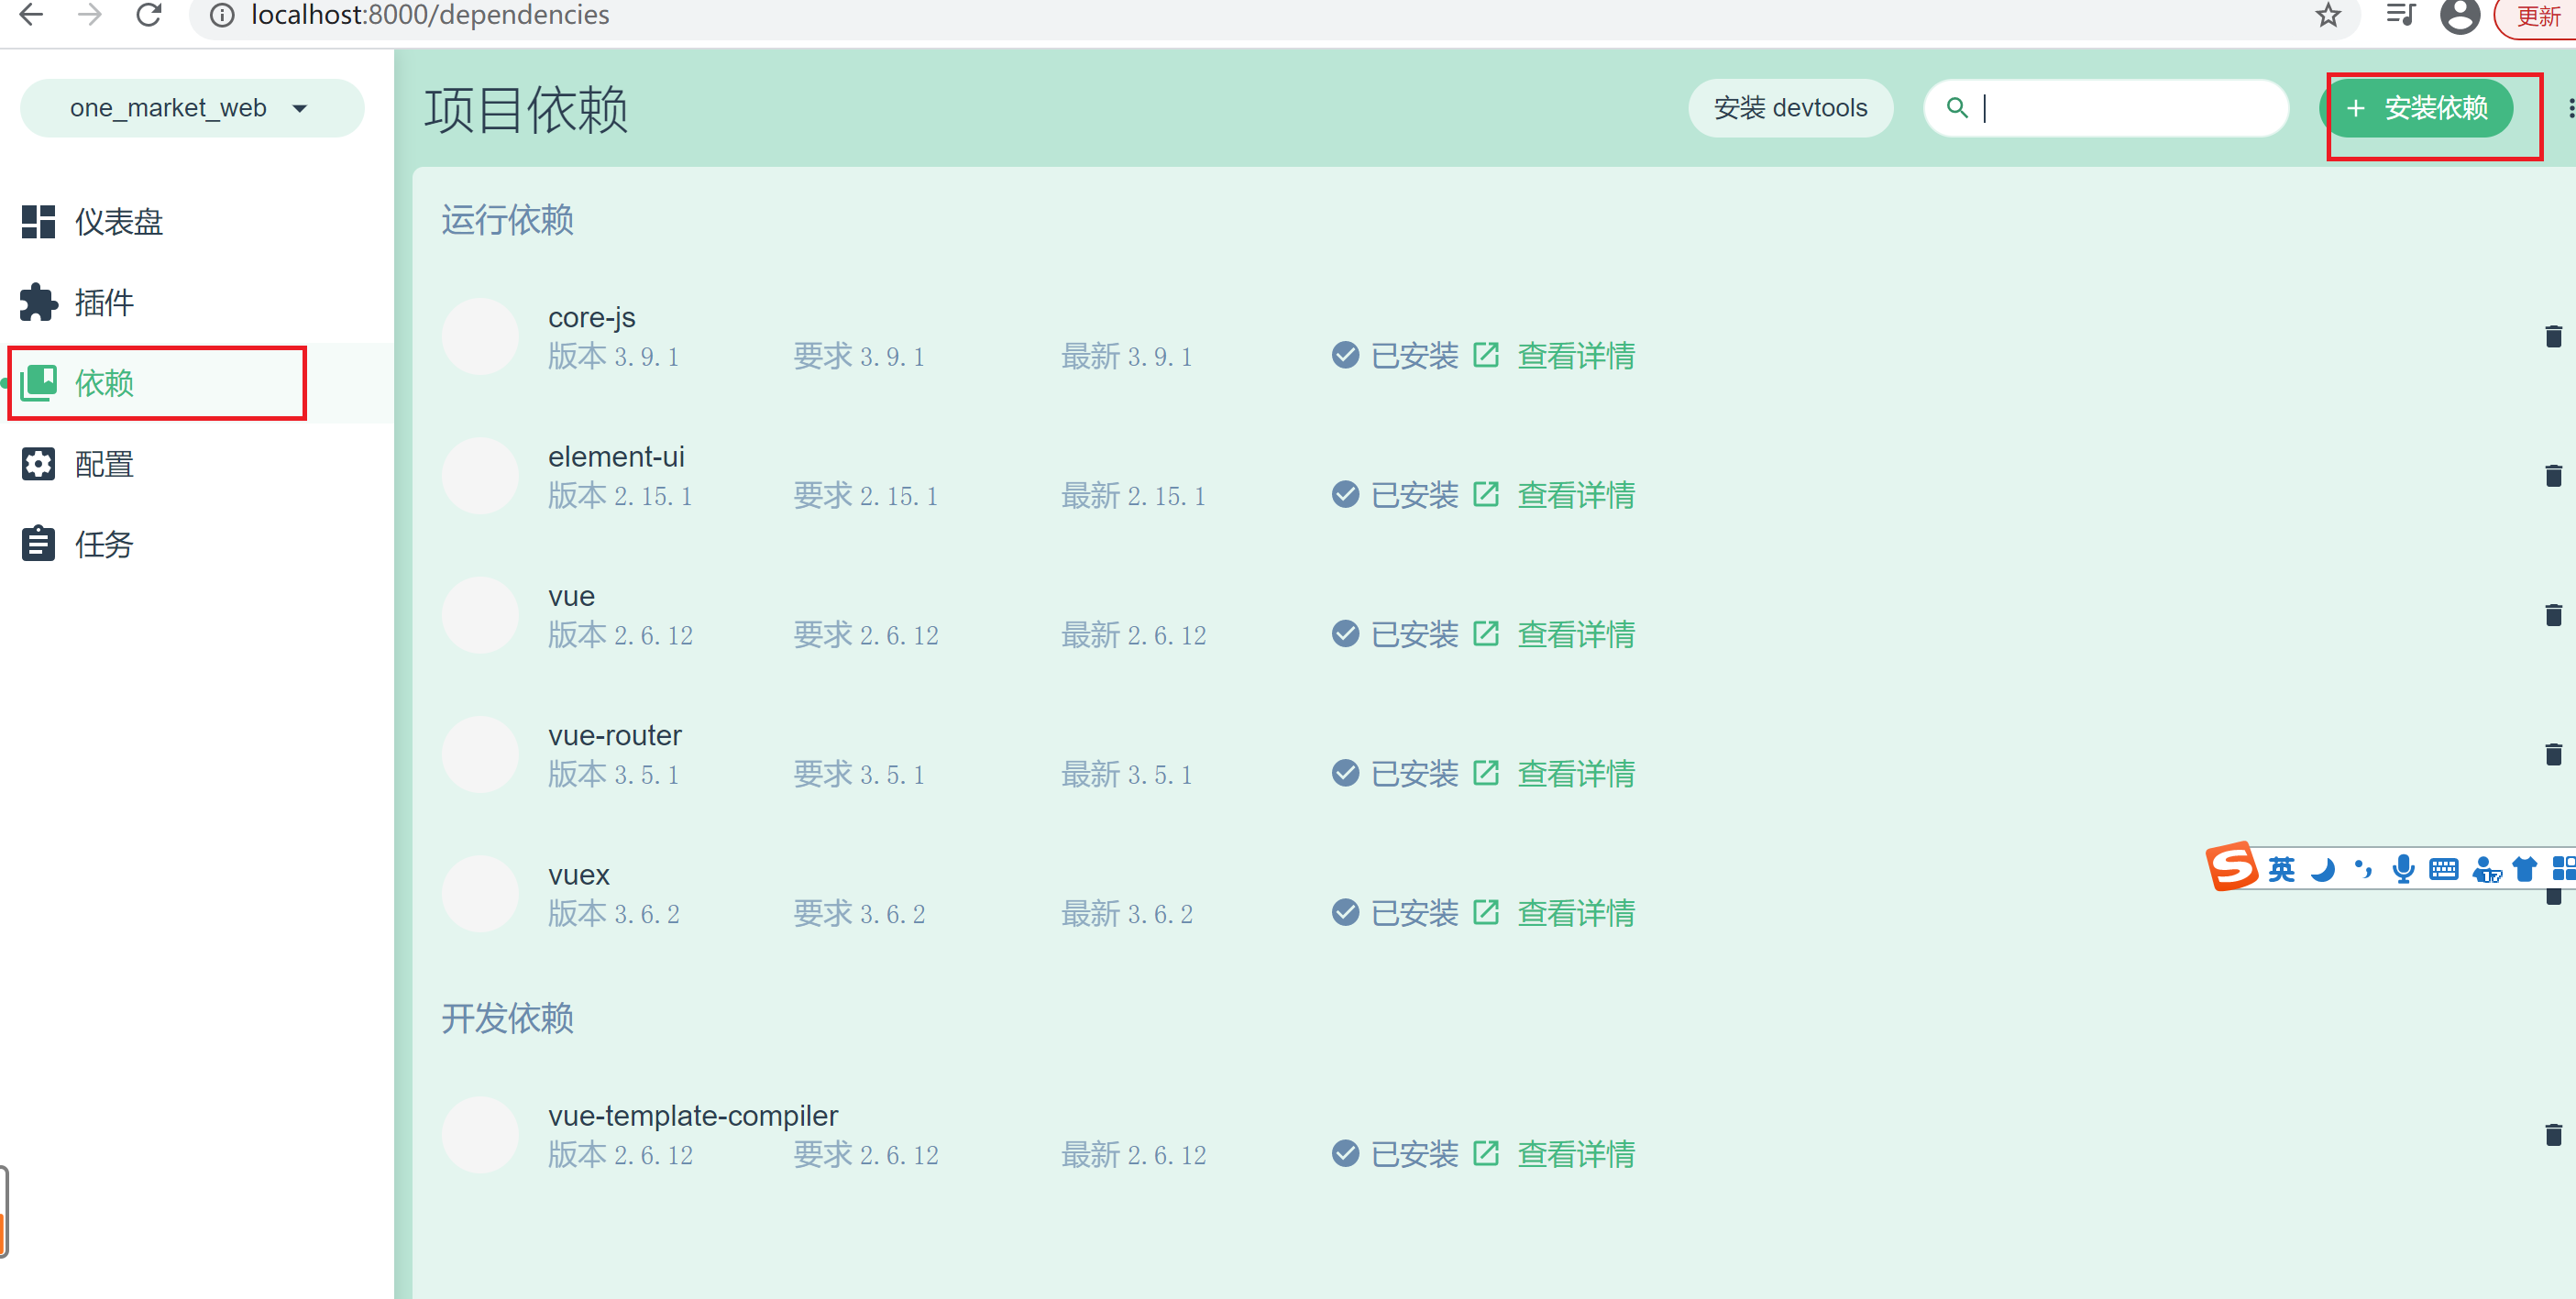Click the search magnifier icon
This screenshot has width=2576, height=1299.
point(1957,107)
